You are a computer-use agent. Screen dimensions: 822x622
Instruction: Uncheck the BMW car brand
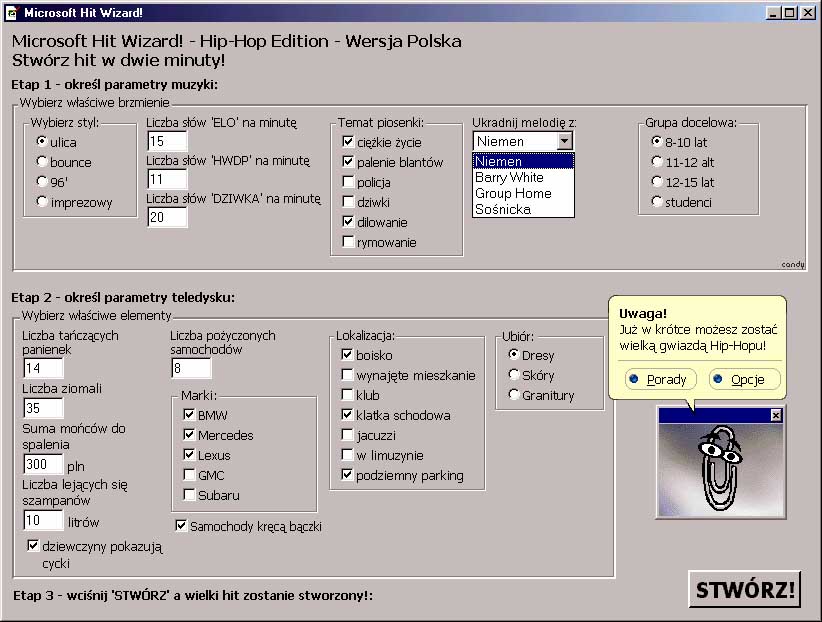[189, 415]
